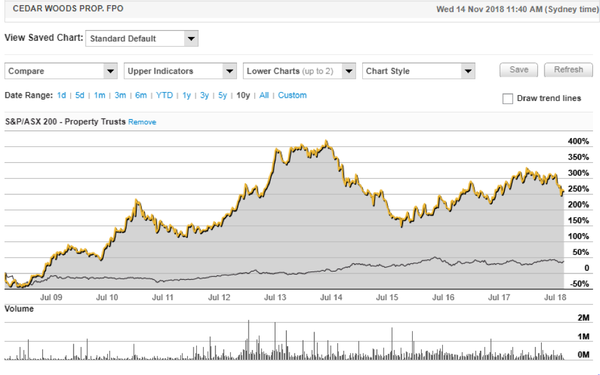Select the 5y date range

(222, 95)
